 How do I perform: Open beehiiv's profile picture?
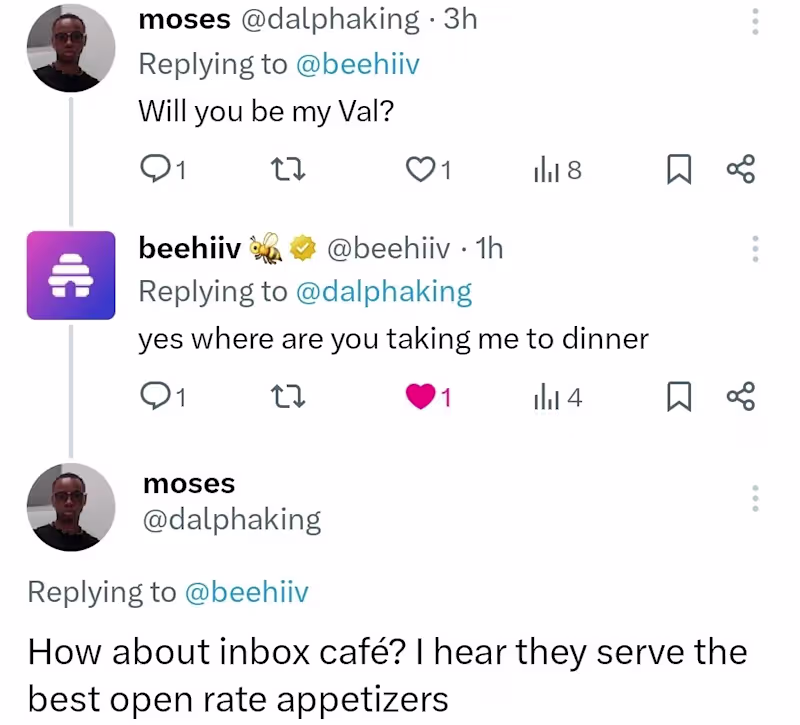pyautogui.click(x=71, y=275)
